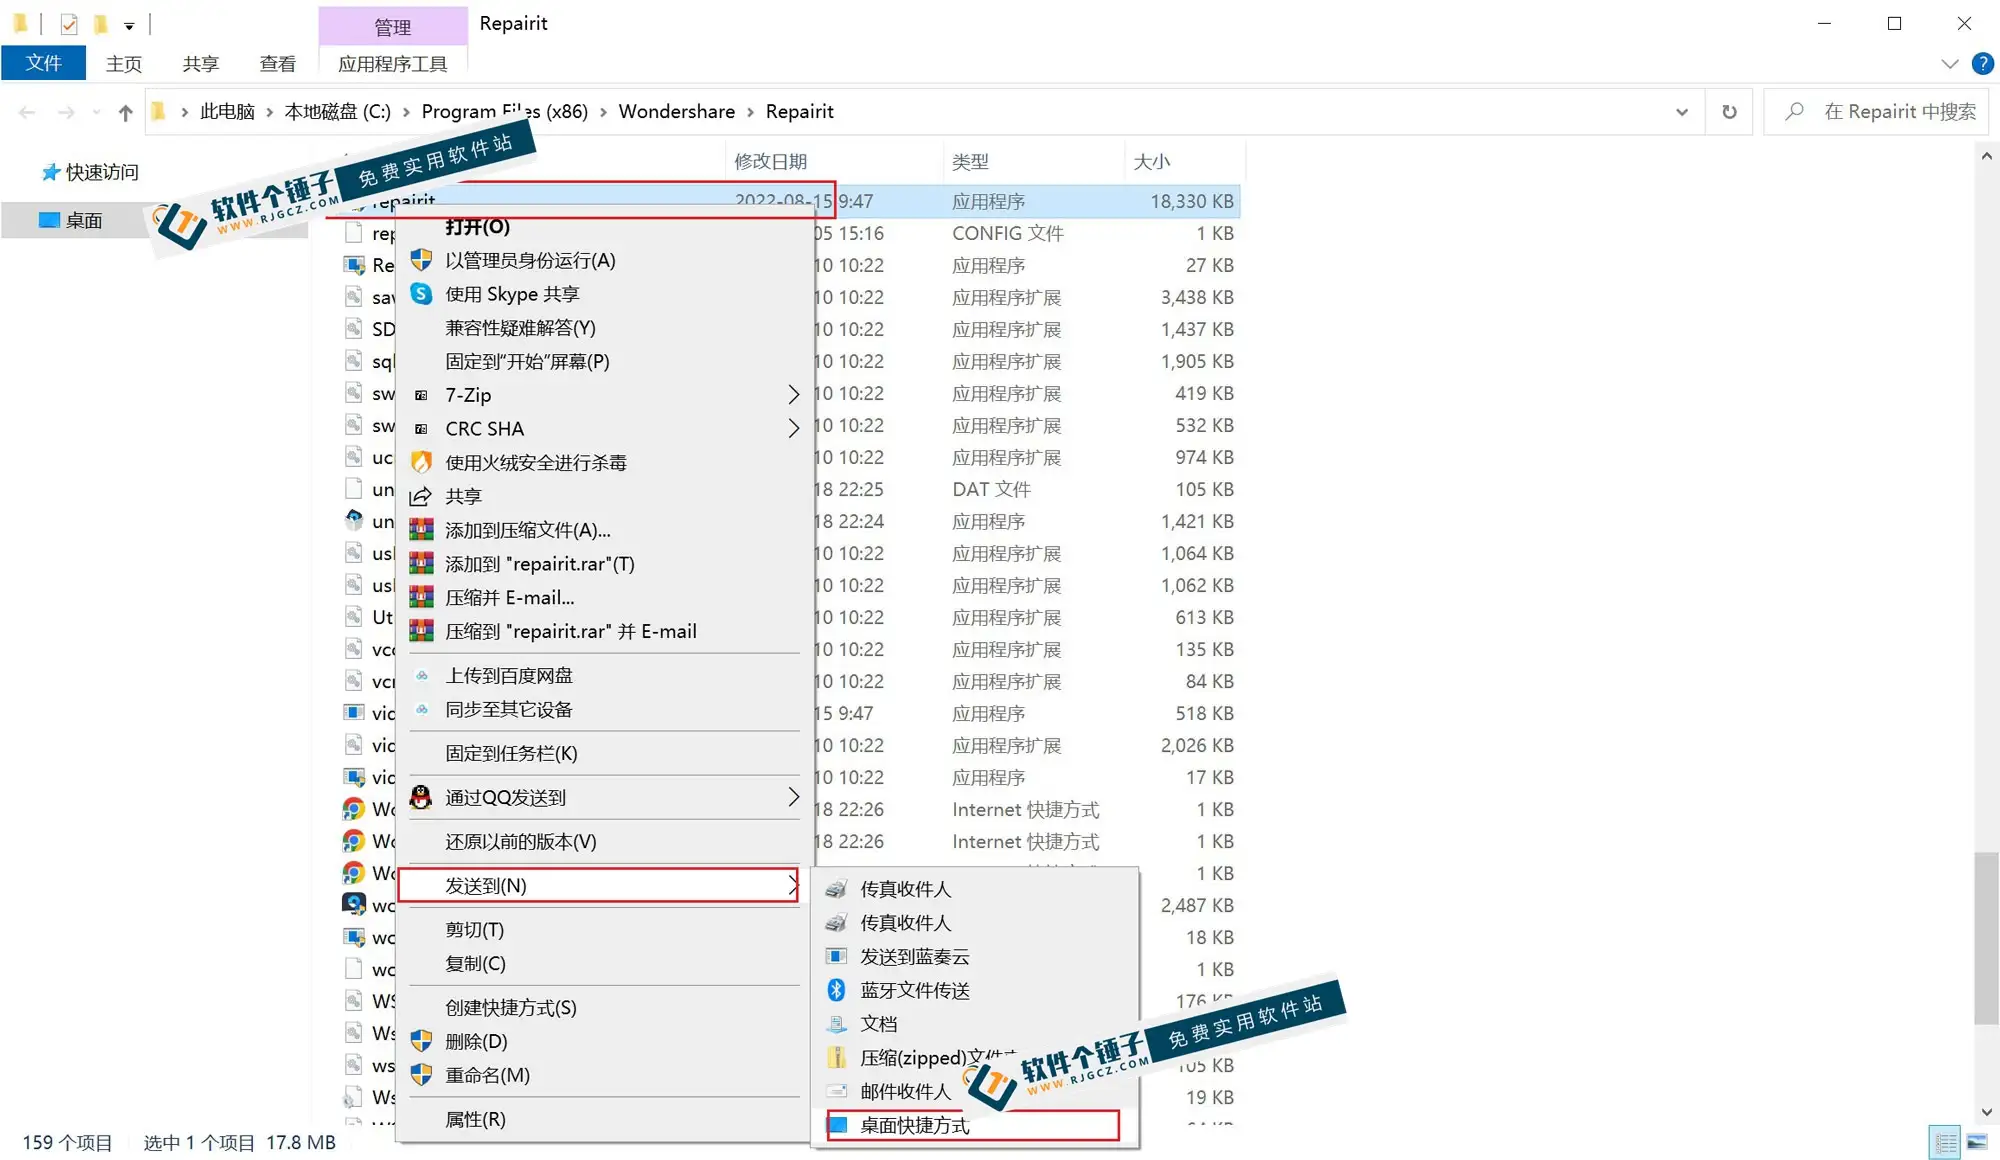The width and height of the screenshot is (2000, 1160).
Task: Go up one folder level with the up arrow
Action: (x=125, y=112)
